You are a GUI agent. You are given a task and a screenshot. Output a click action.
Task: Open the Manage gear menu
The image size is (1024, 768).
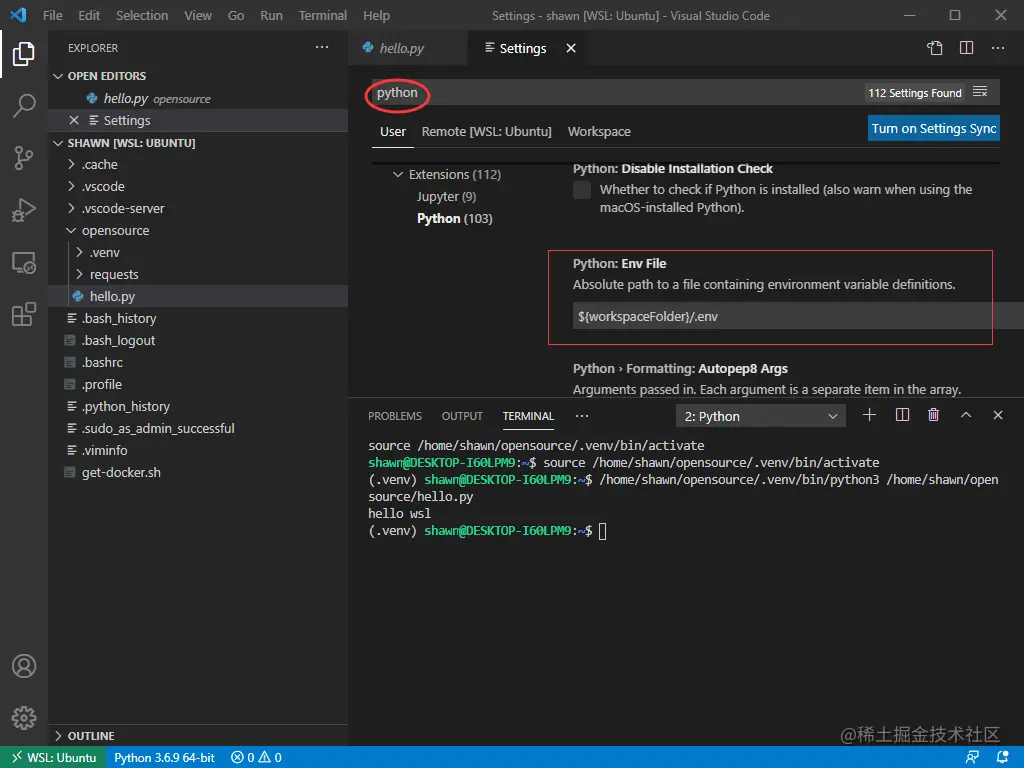click(x=24, y=718)
